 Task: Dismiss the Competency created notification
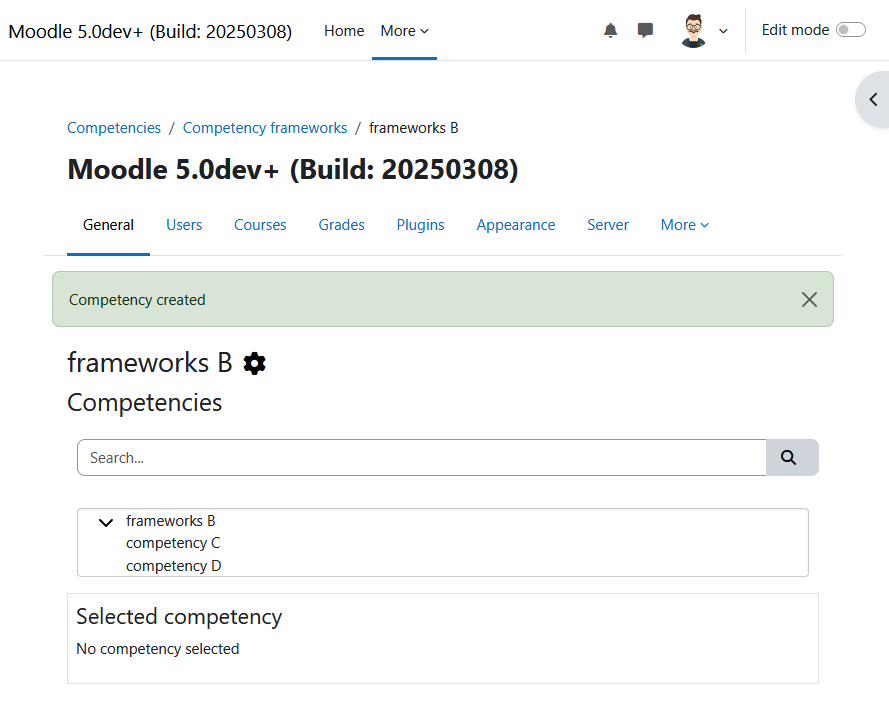(809, 299)
